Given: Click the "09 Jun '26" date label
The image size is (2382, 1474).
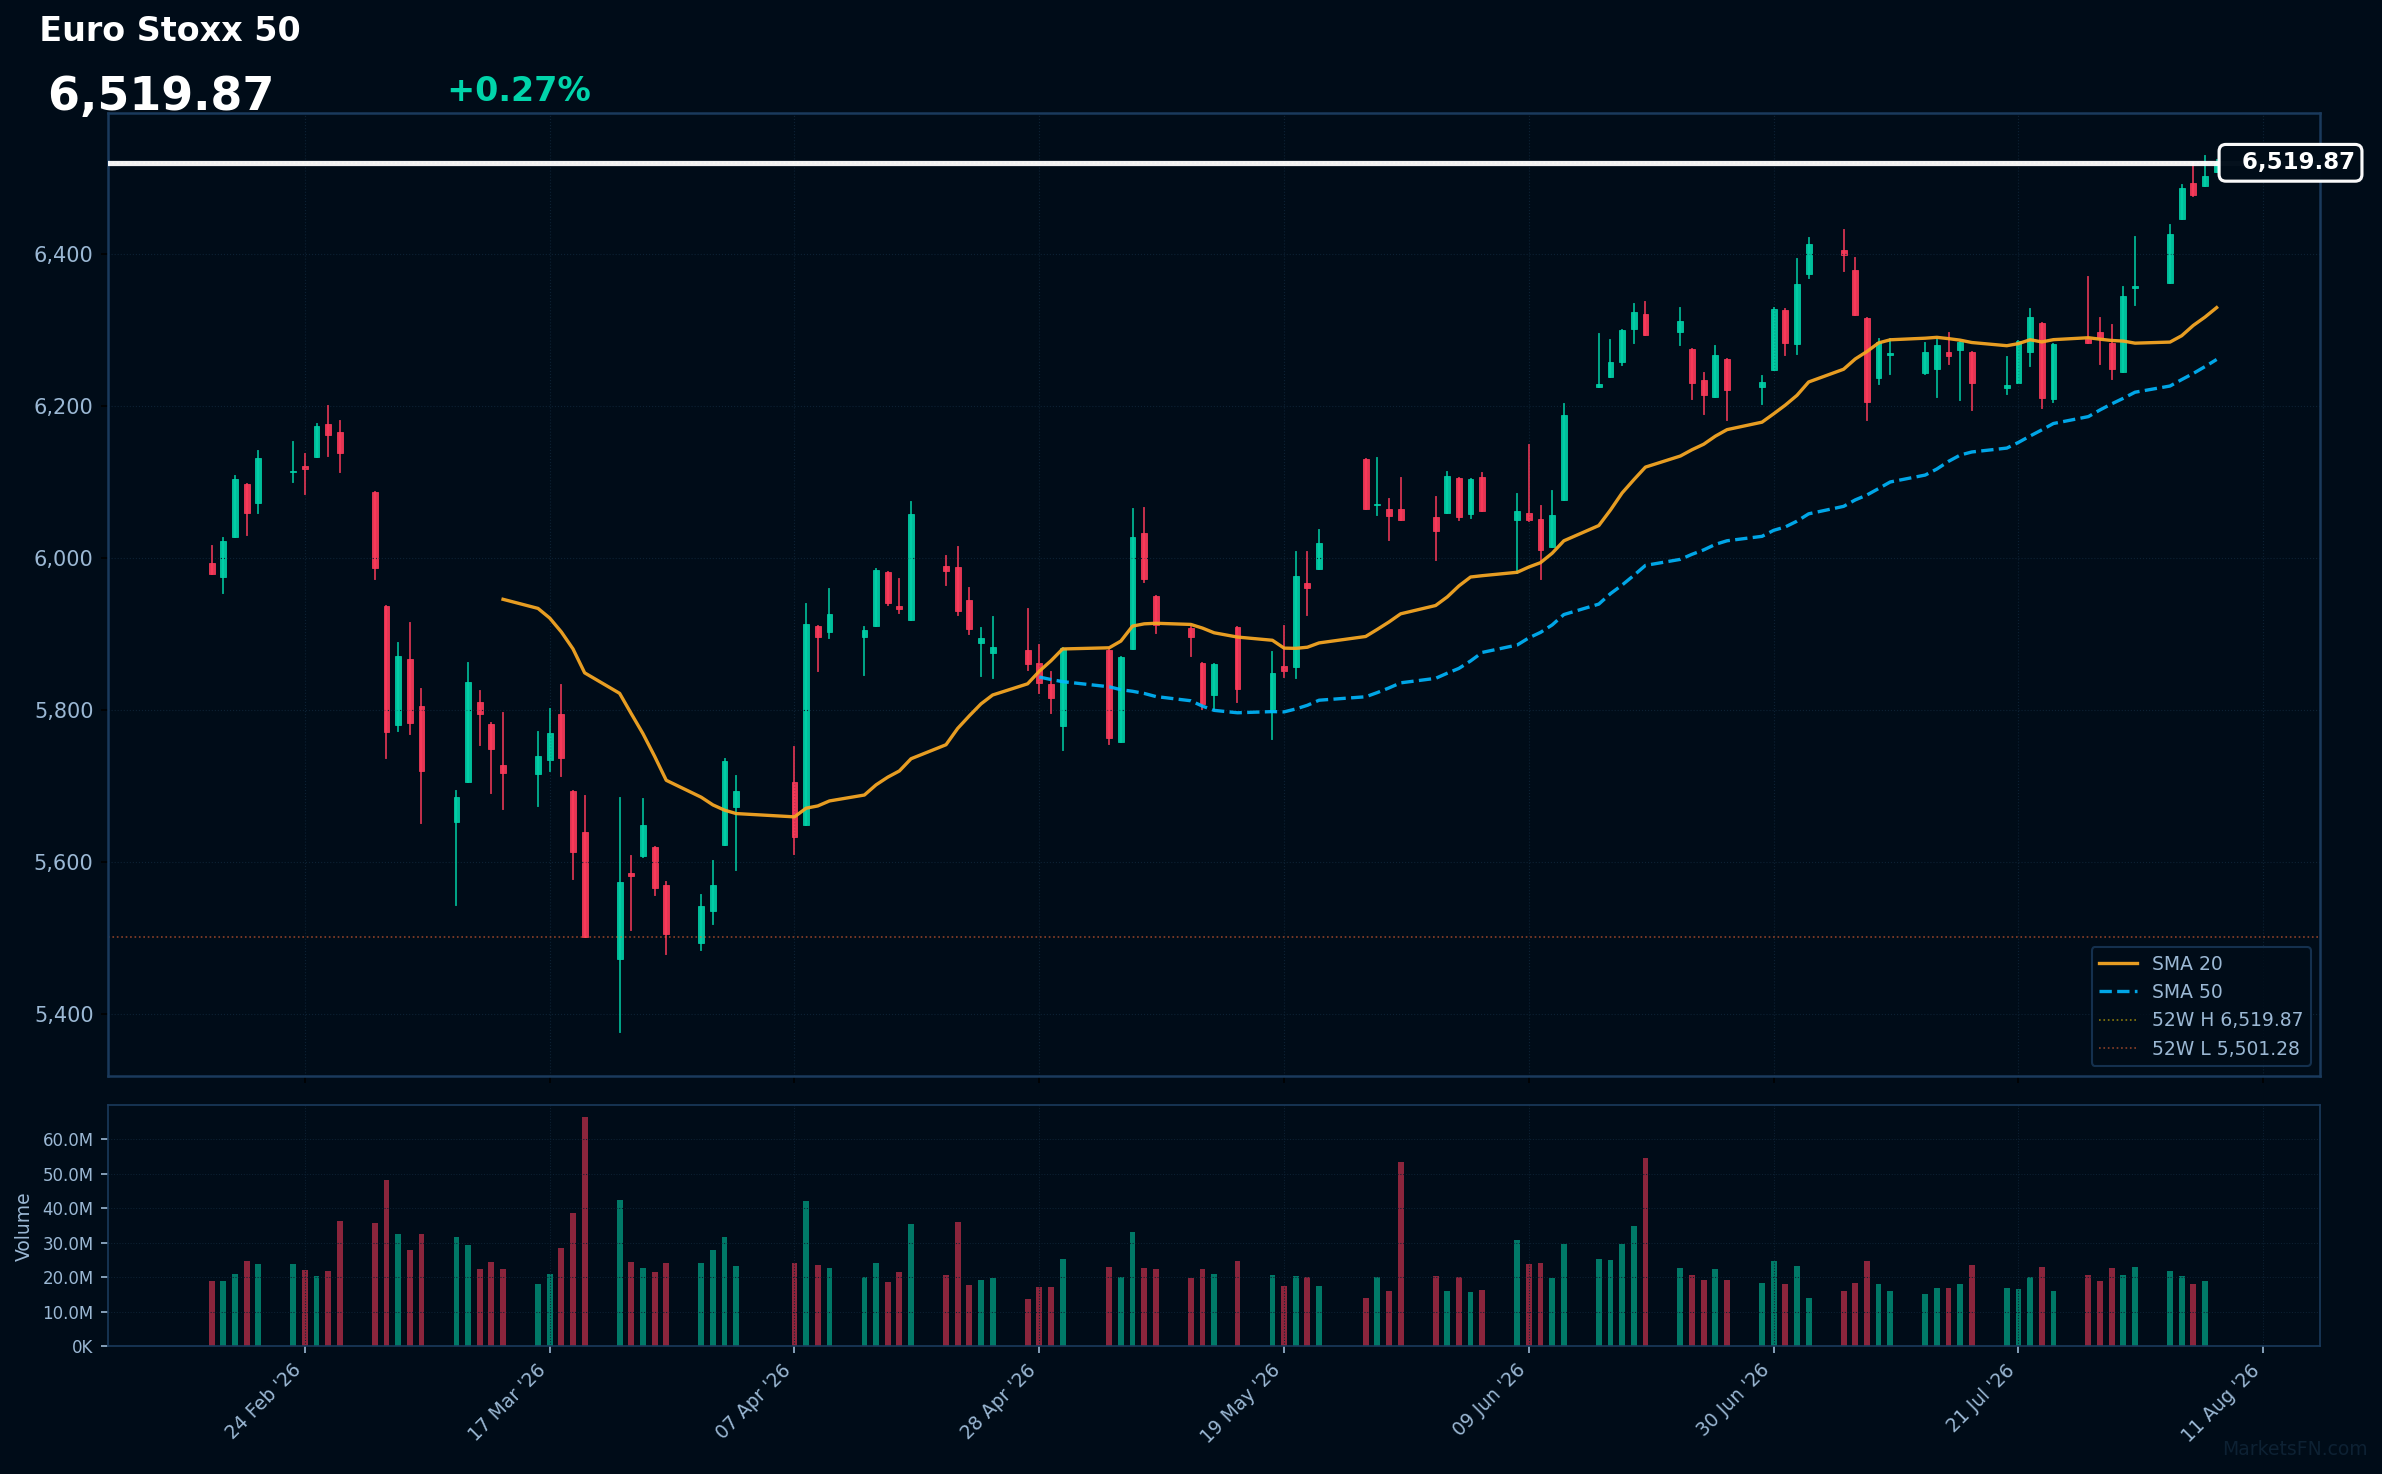Looking at the screenshot, I should 1488,1400.
